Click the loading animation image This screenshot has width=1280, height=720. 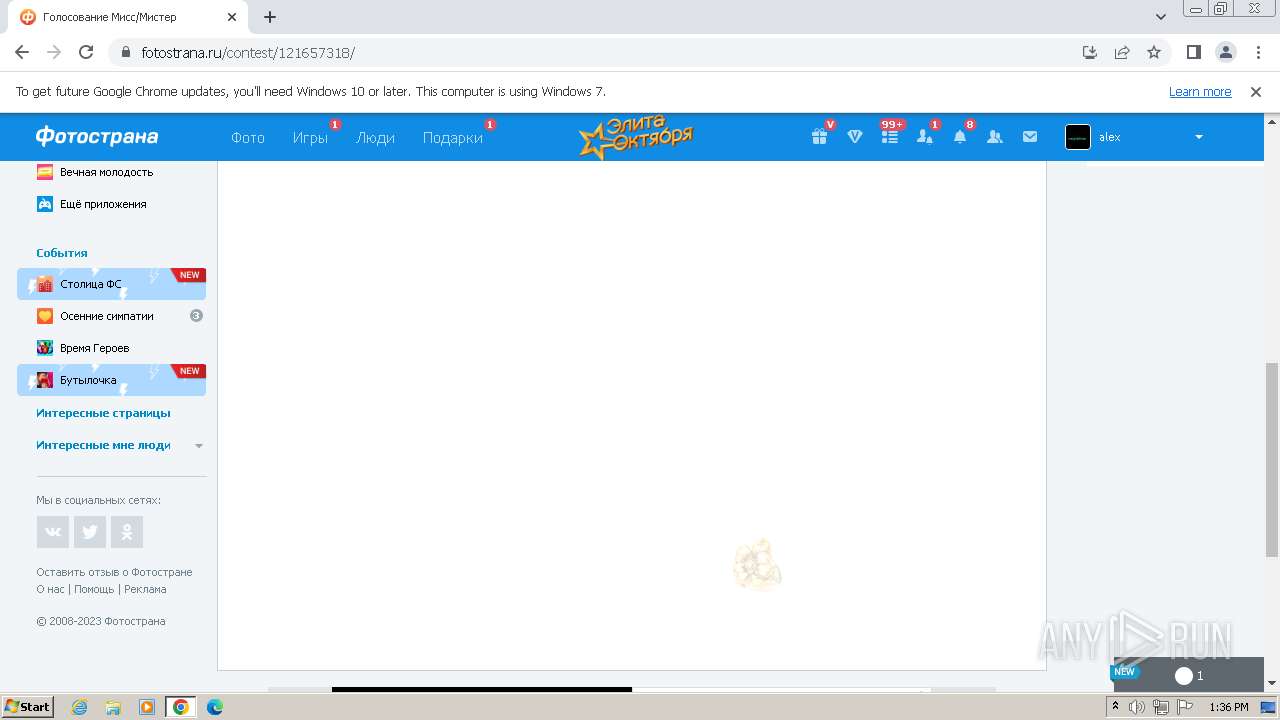tap(757, 565)
